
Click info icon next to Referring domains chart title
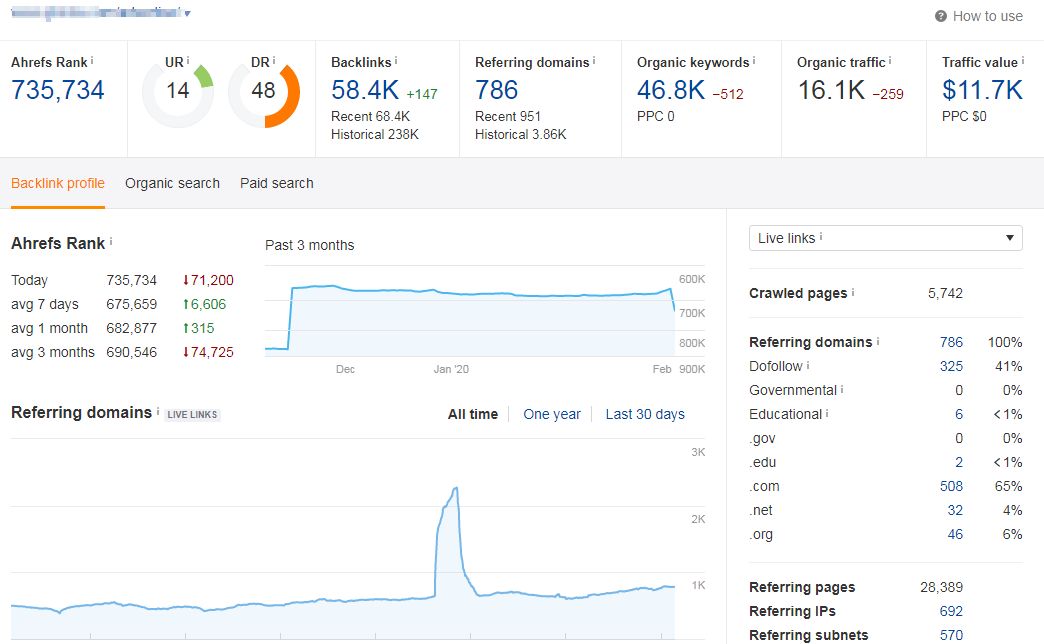point(158,412)
